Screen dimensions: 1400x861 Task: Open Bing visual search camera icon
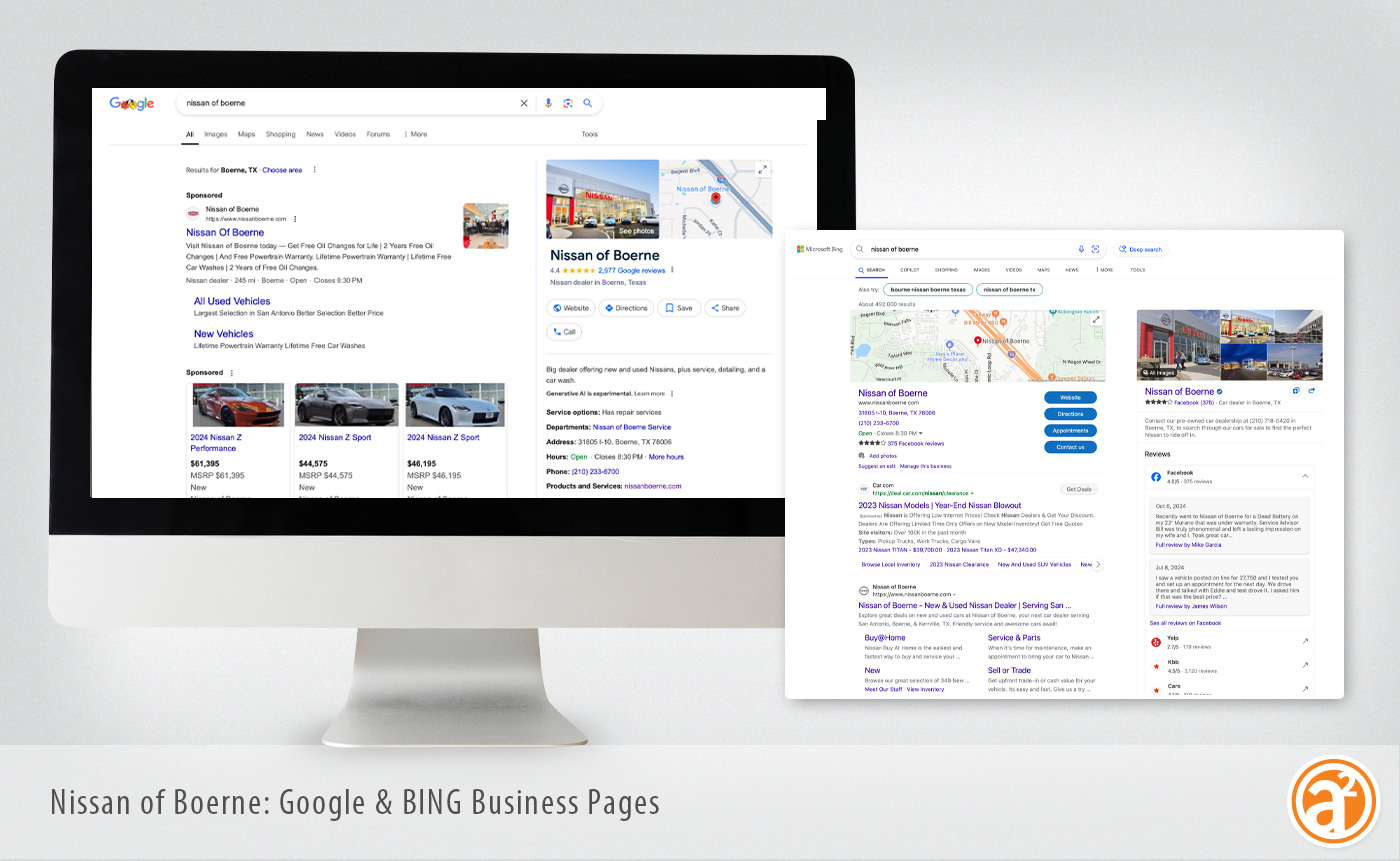1095,249
